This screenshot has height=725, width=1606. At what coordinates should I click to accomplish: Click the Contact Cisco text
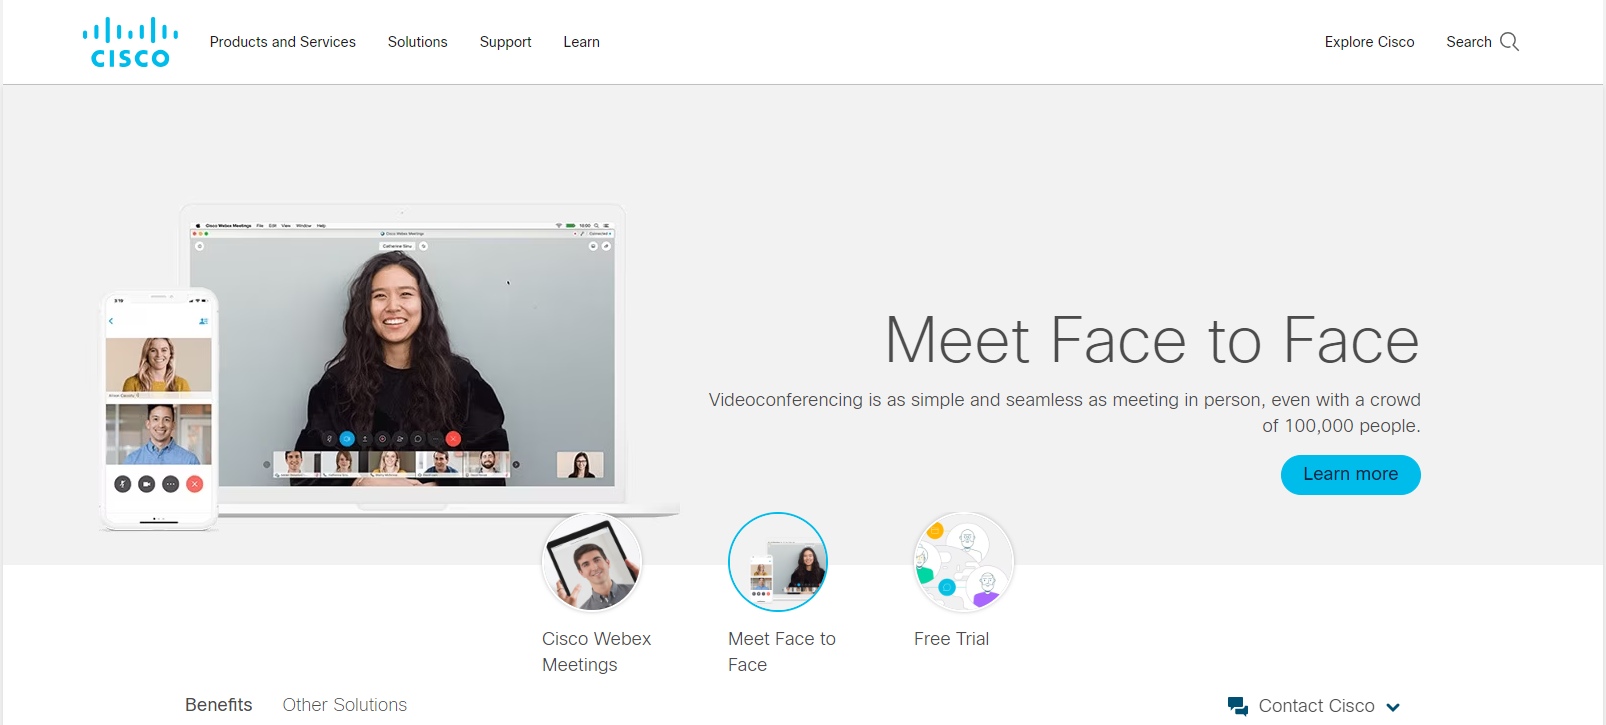tap(1317, 706)
